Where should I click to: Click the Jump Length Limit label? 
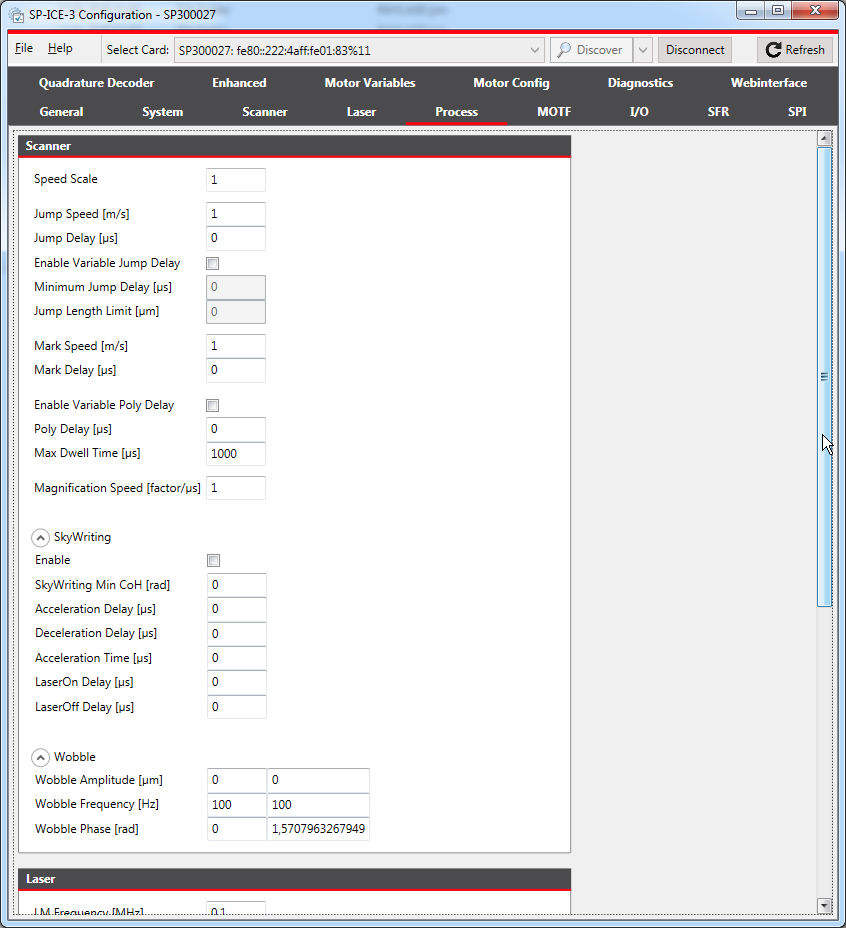[96, 311]
